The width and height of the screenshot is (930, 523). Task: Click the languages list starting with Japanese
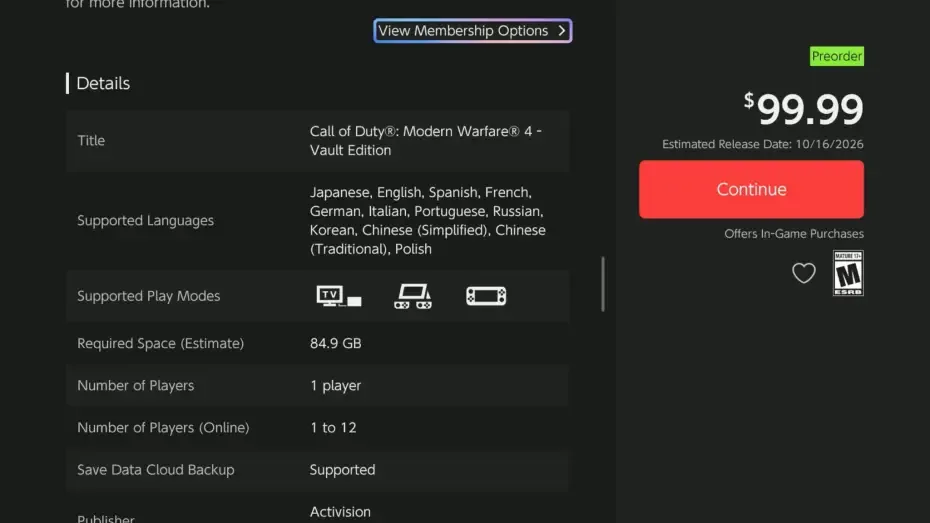pos(427,221)
